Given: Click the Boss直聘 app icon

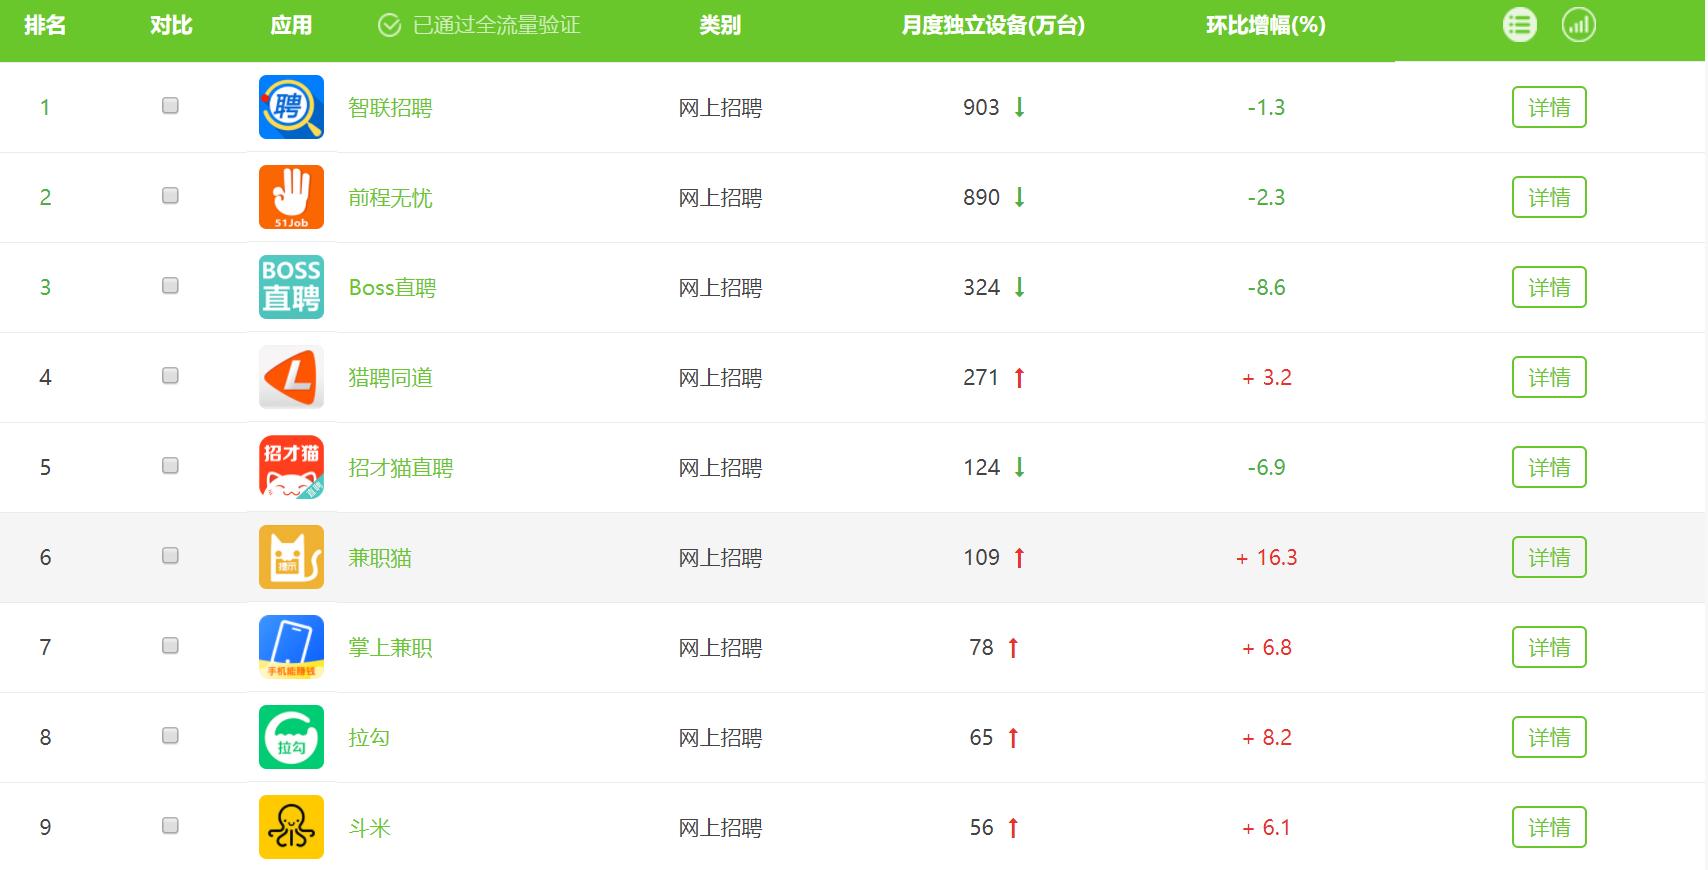Looking at the screenshot, I should tap(291, 287).
